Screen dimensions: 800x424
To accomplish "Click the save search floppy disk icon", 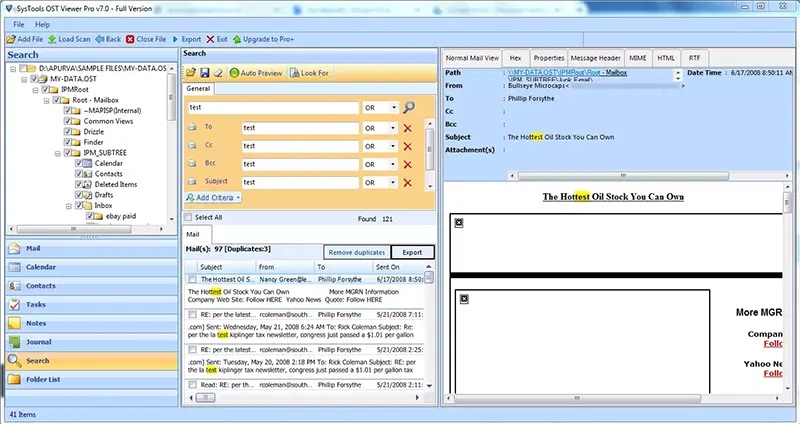I will click(205, 73).
